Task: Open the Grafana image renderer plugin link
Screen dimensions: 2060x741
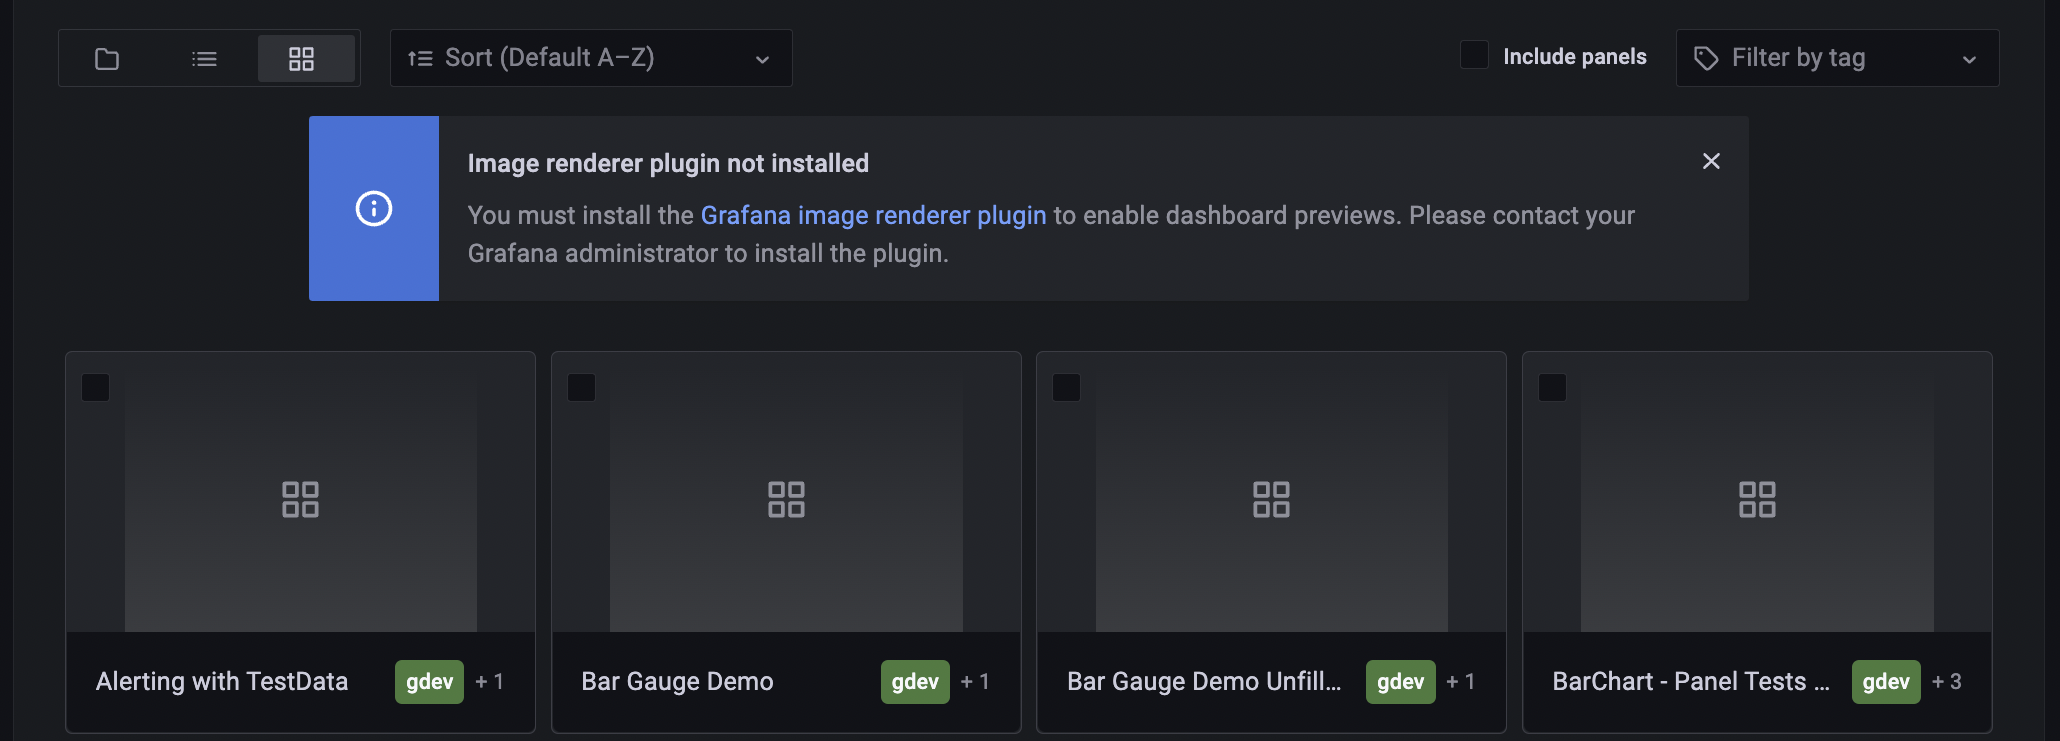Action: point(873,215)
